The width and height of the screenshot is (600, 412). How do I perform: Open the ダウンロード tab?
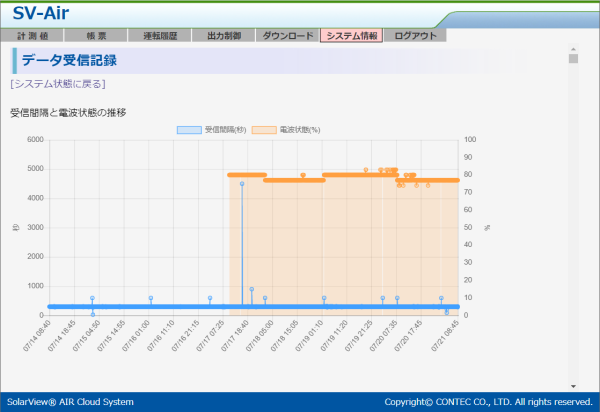coord(287,35)
